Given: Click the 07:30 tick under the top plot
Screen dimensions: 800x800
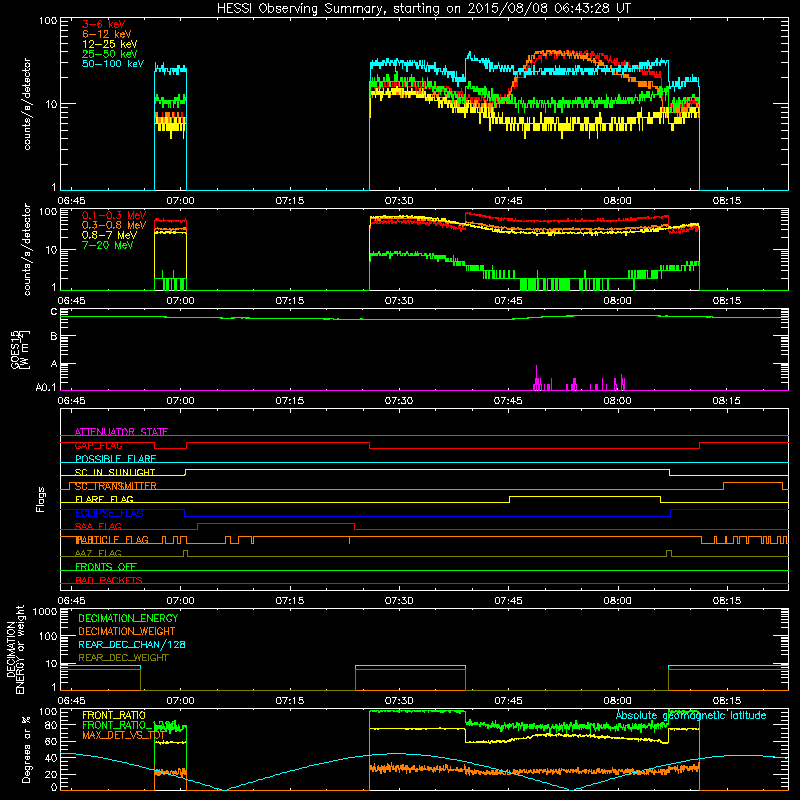Looking at the screenshot, I should coord(399,201).
